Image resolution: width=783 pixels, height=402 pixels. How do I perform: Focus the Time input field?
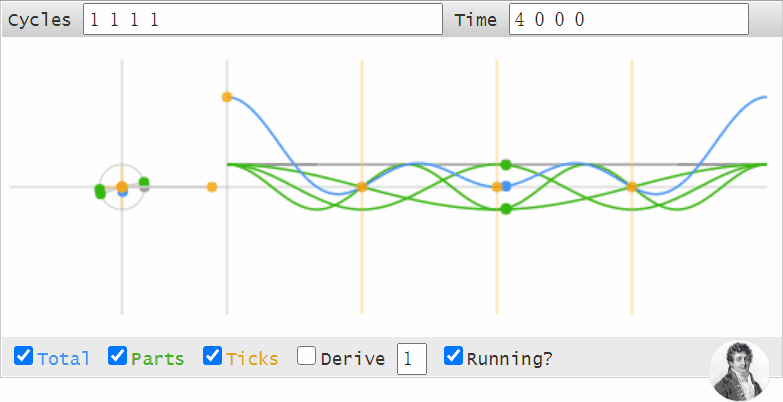tap(629, 19)
